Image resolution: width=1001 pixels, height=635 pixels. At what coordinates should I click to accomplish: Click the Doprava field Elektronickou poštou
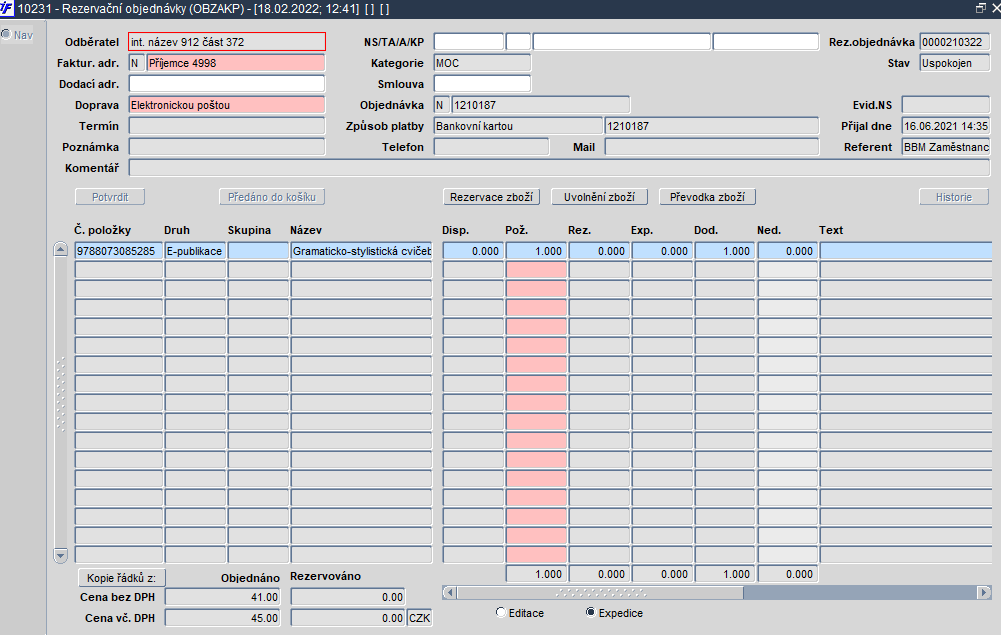coord(227,105)
